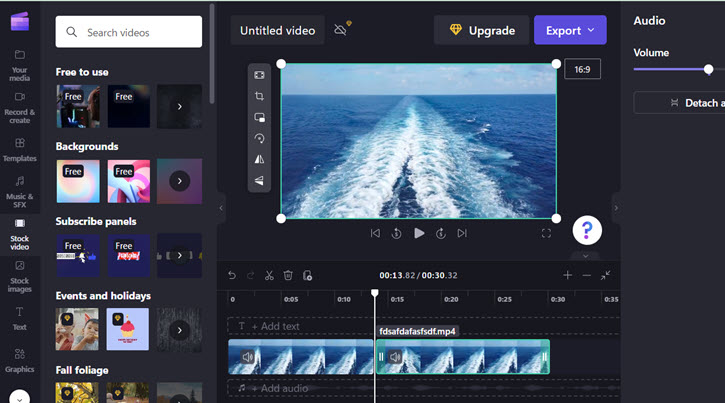Delete selected clip with trash icon
725x403 pixels.
[288, 275]
